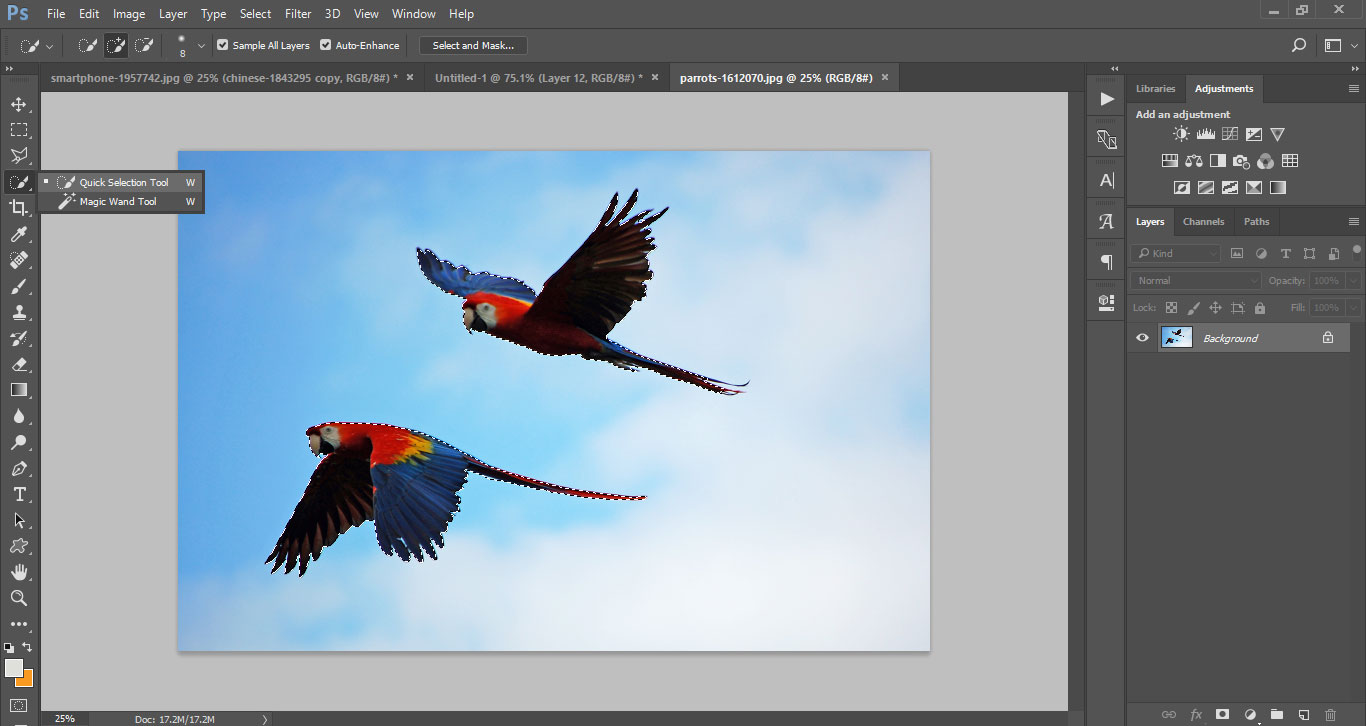Select the Eyedropper tool

coord(18,234)
